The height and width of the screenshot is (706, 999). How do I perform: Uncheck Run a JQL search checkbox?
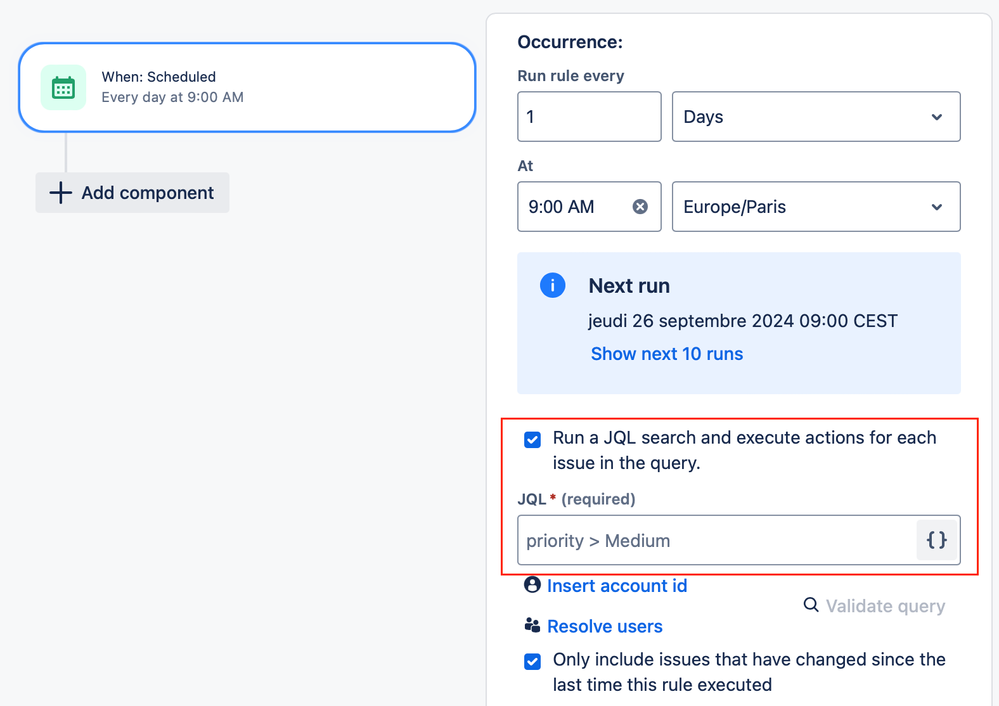533,439
